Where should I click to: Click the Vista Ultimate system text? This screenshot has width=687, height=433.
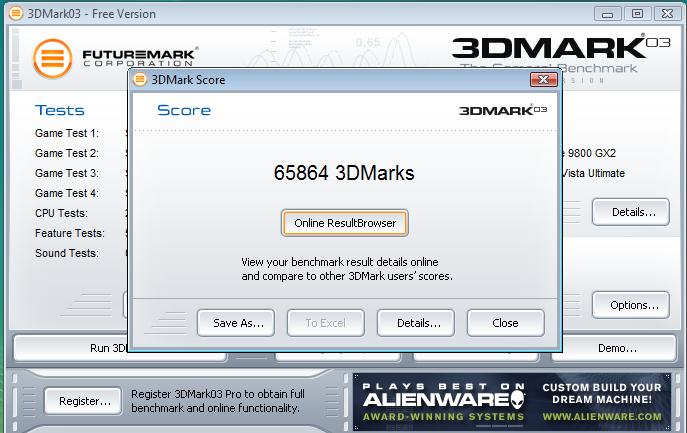pyautogui.click(x=594, y=174)
